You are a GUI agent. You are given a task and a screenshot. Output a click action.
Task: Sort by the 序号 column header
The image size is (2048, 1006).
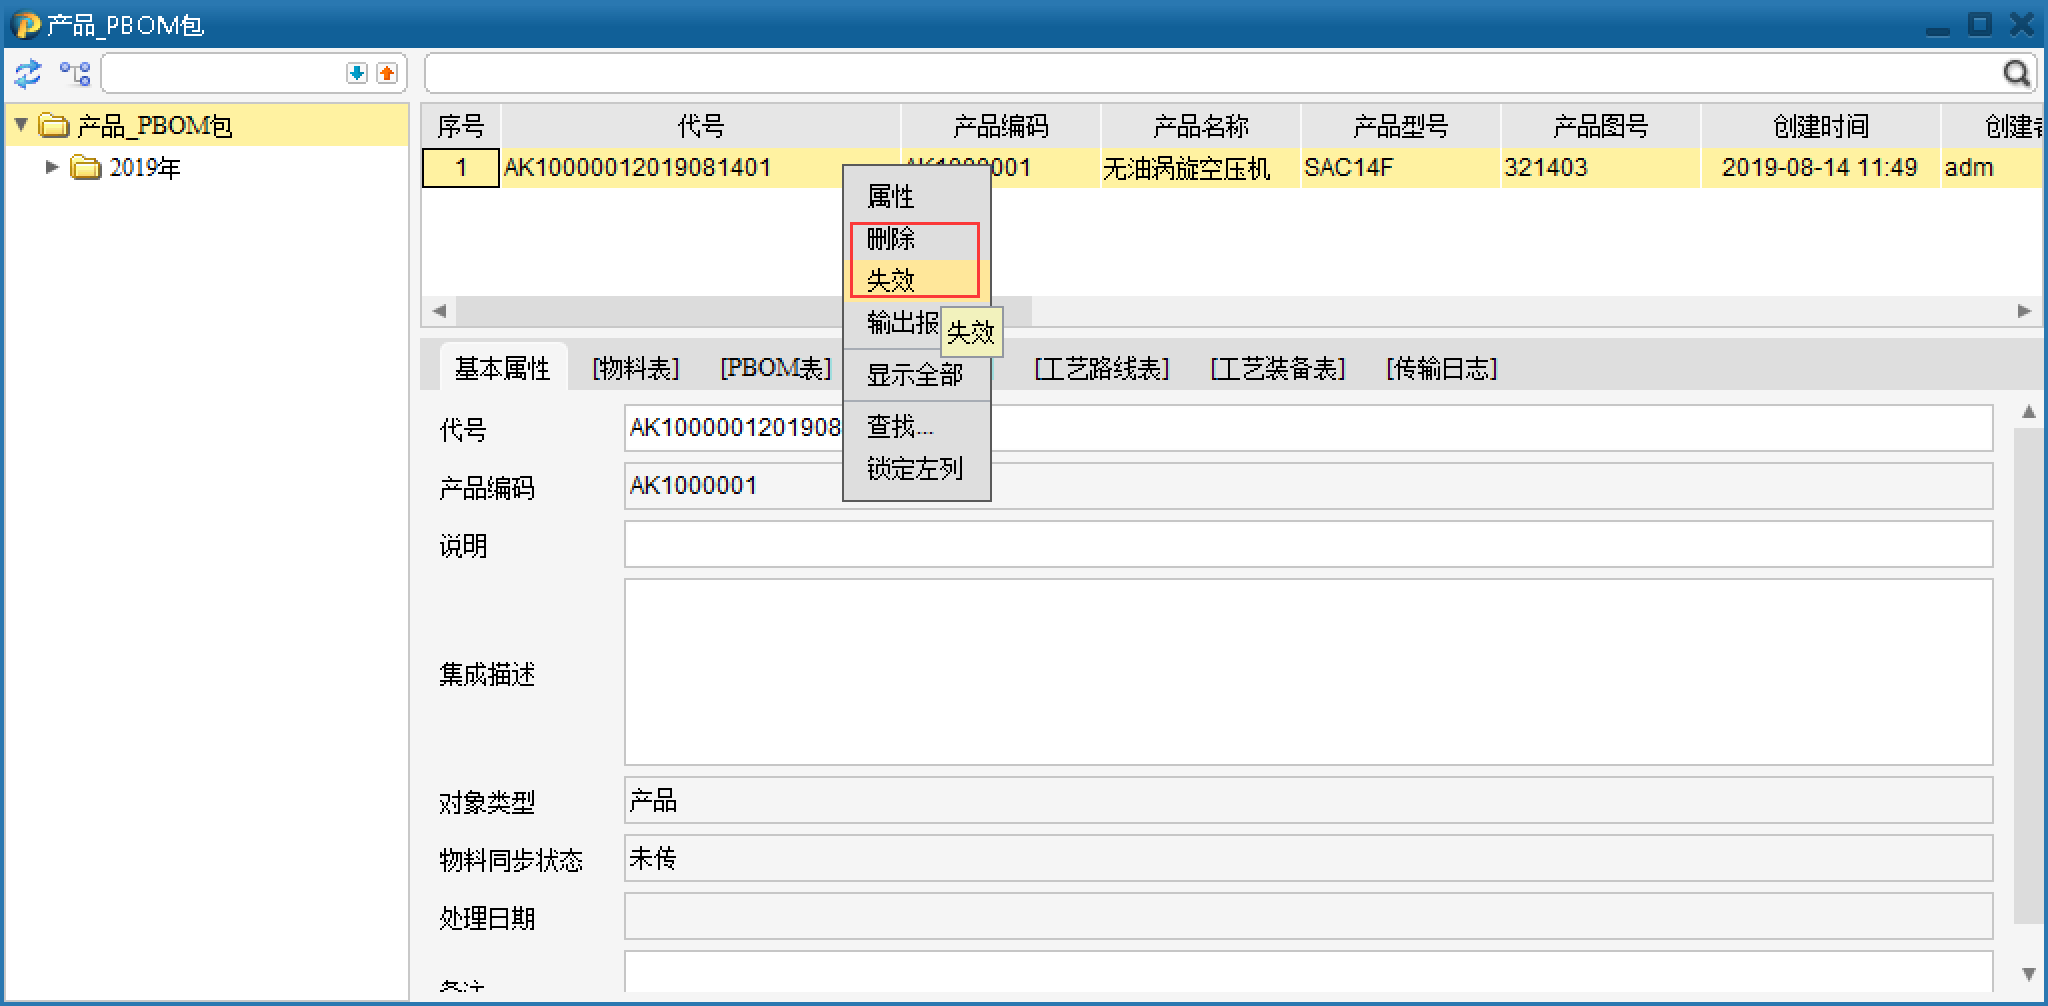tap(461, 126)
